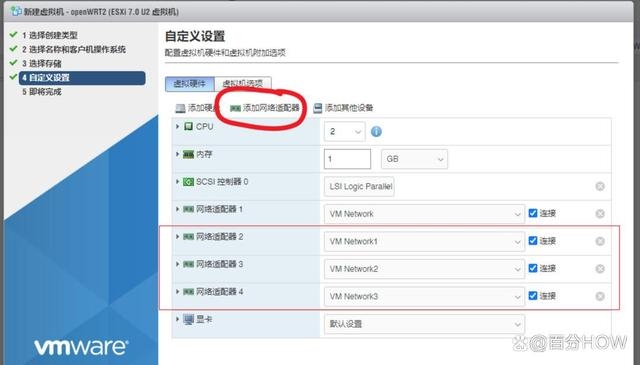The image size is (640, 365).
Task: Click the SCSI controller 0 icon
Action: 188,182
